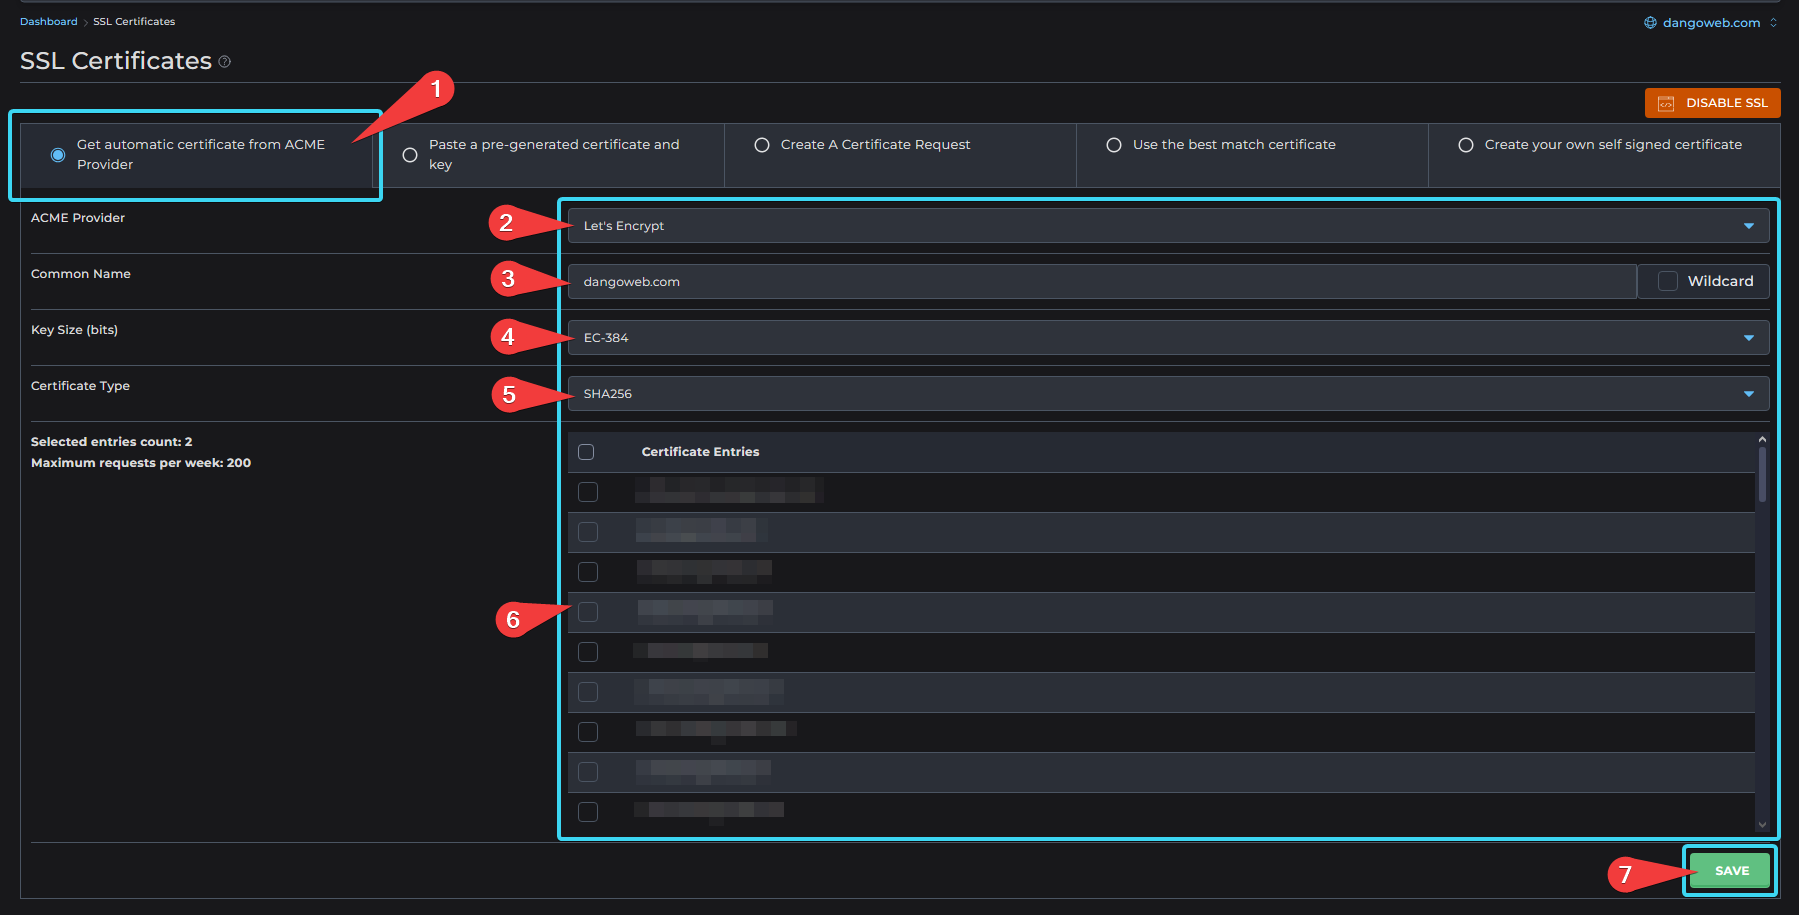Select Get automatic certificate from ACME Provider
The width and height of the screenshot is (1799, 915).
[x=58, y=155]
